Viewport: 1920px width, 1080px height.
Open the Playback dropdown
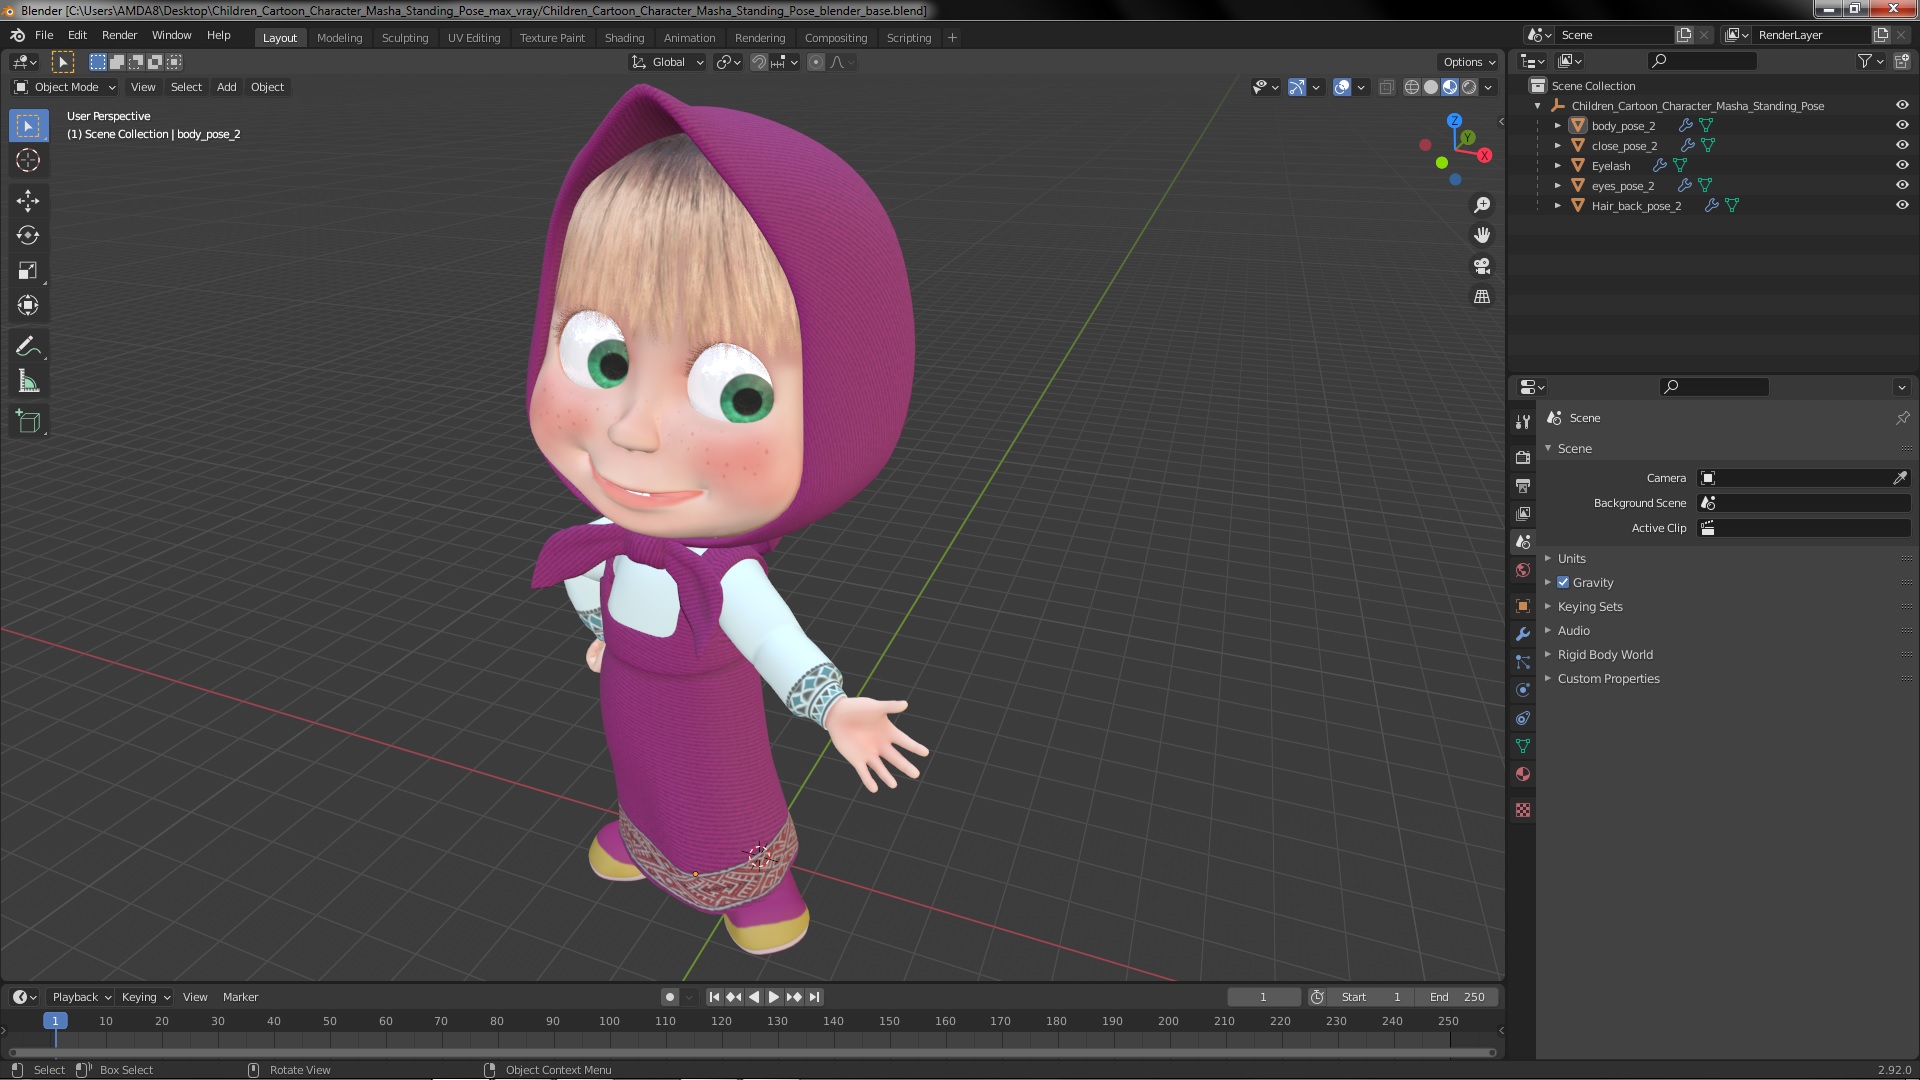tap(81, 997)
